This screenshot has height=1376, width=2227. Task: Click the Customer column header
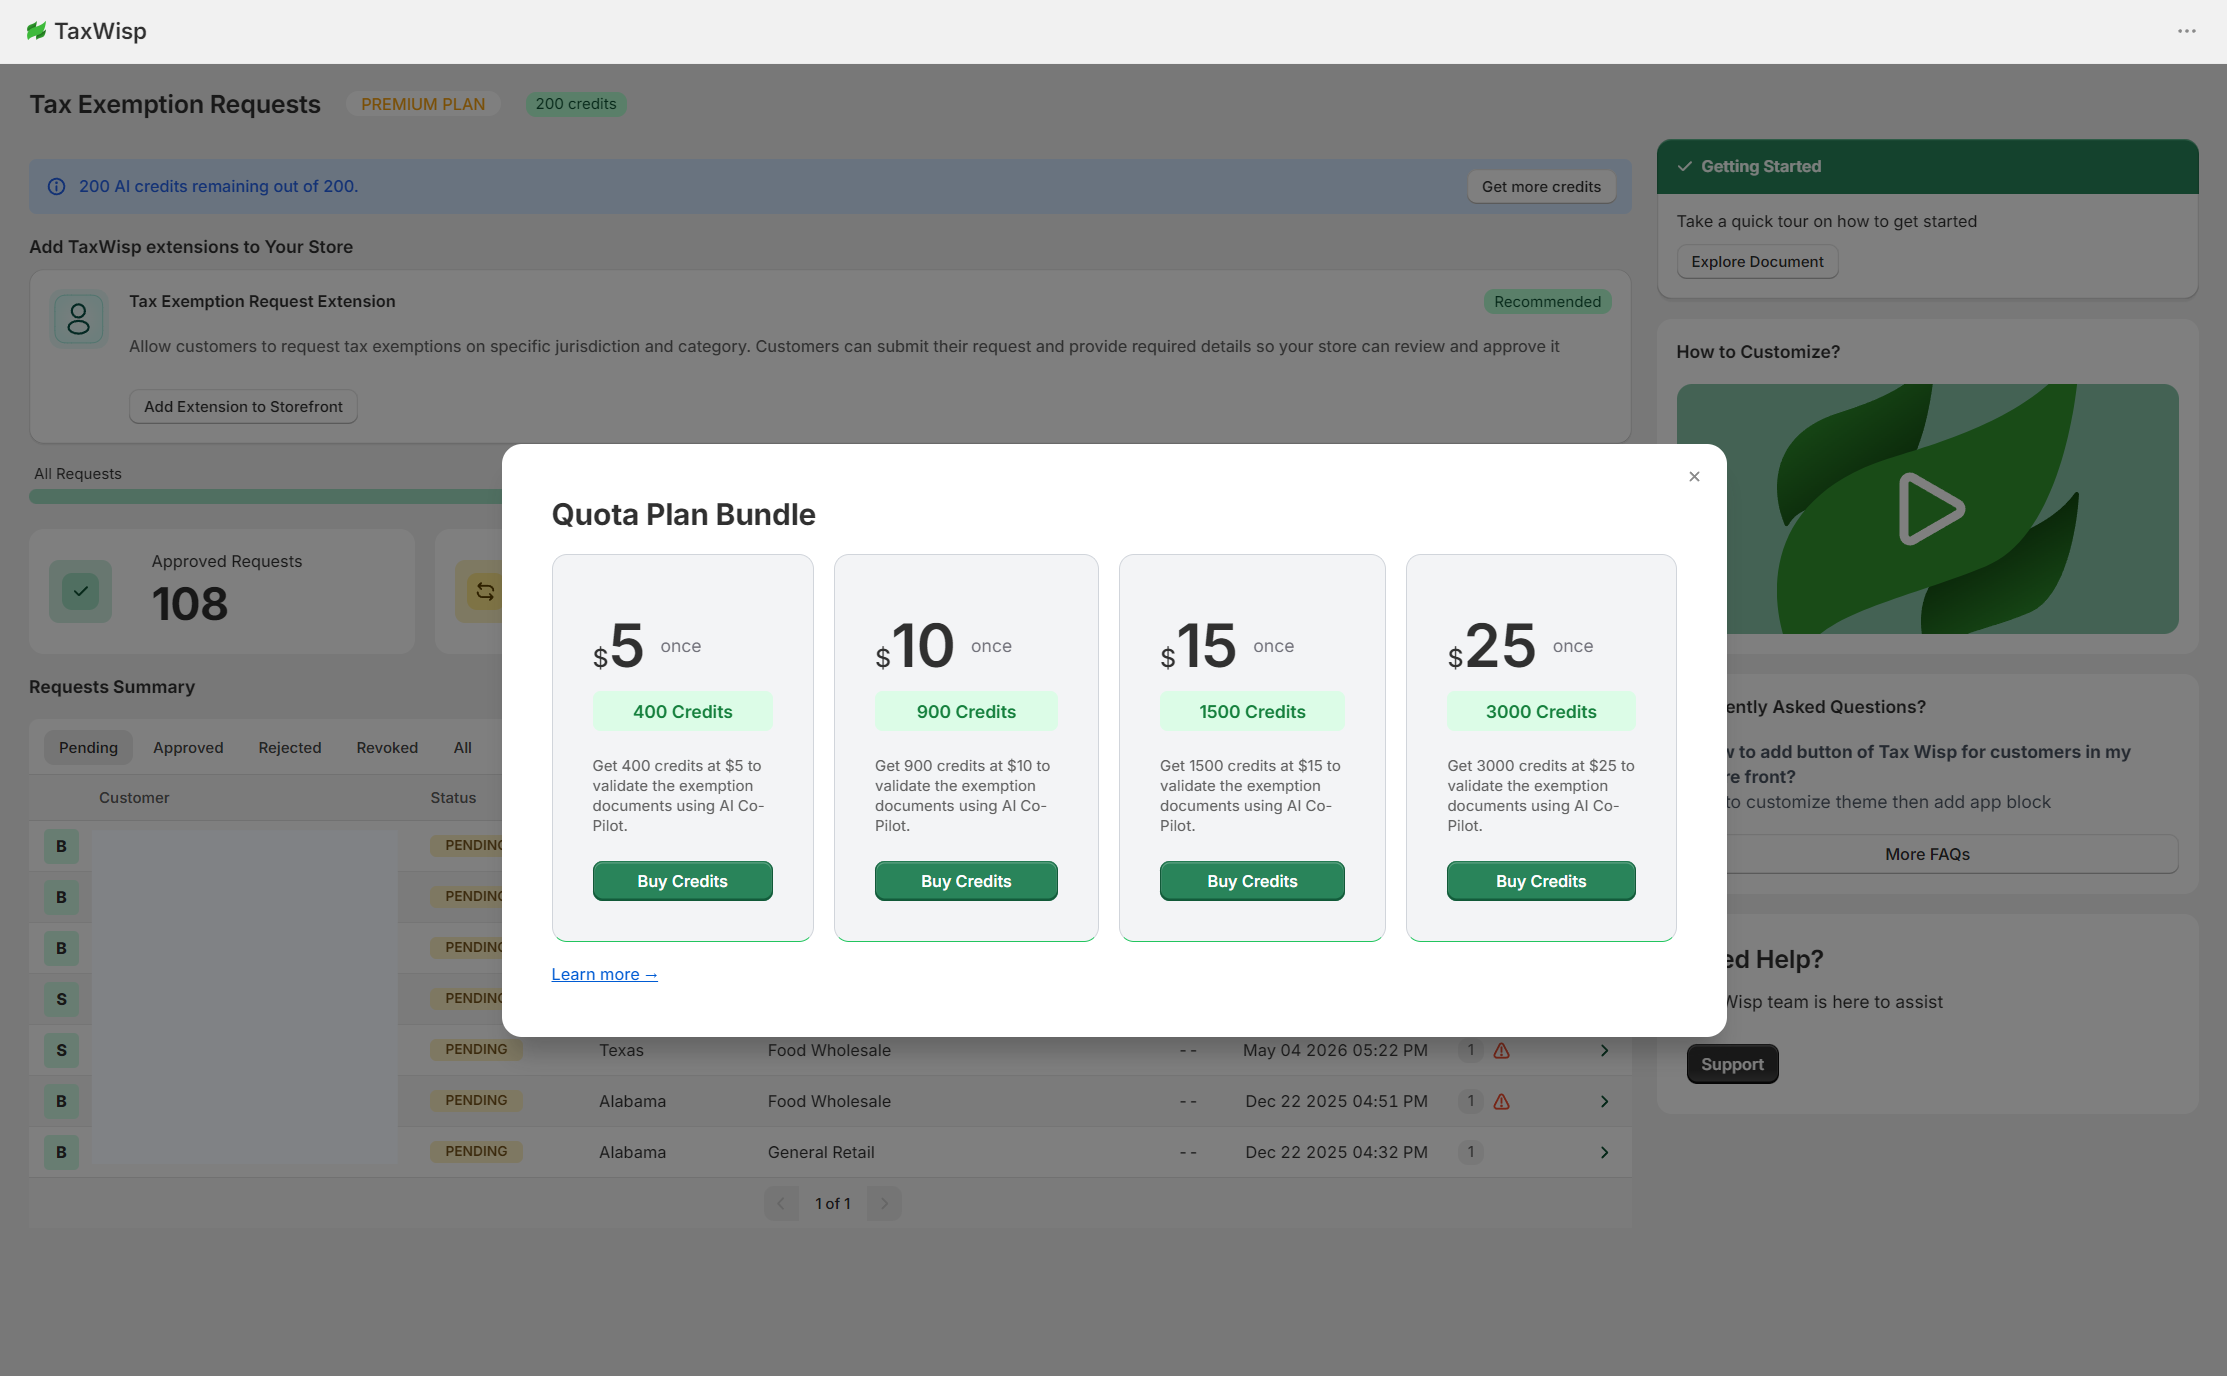coord(134,798)
